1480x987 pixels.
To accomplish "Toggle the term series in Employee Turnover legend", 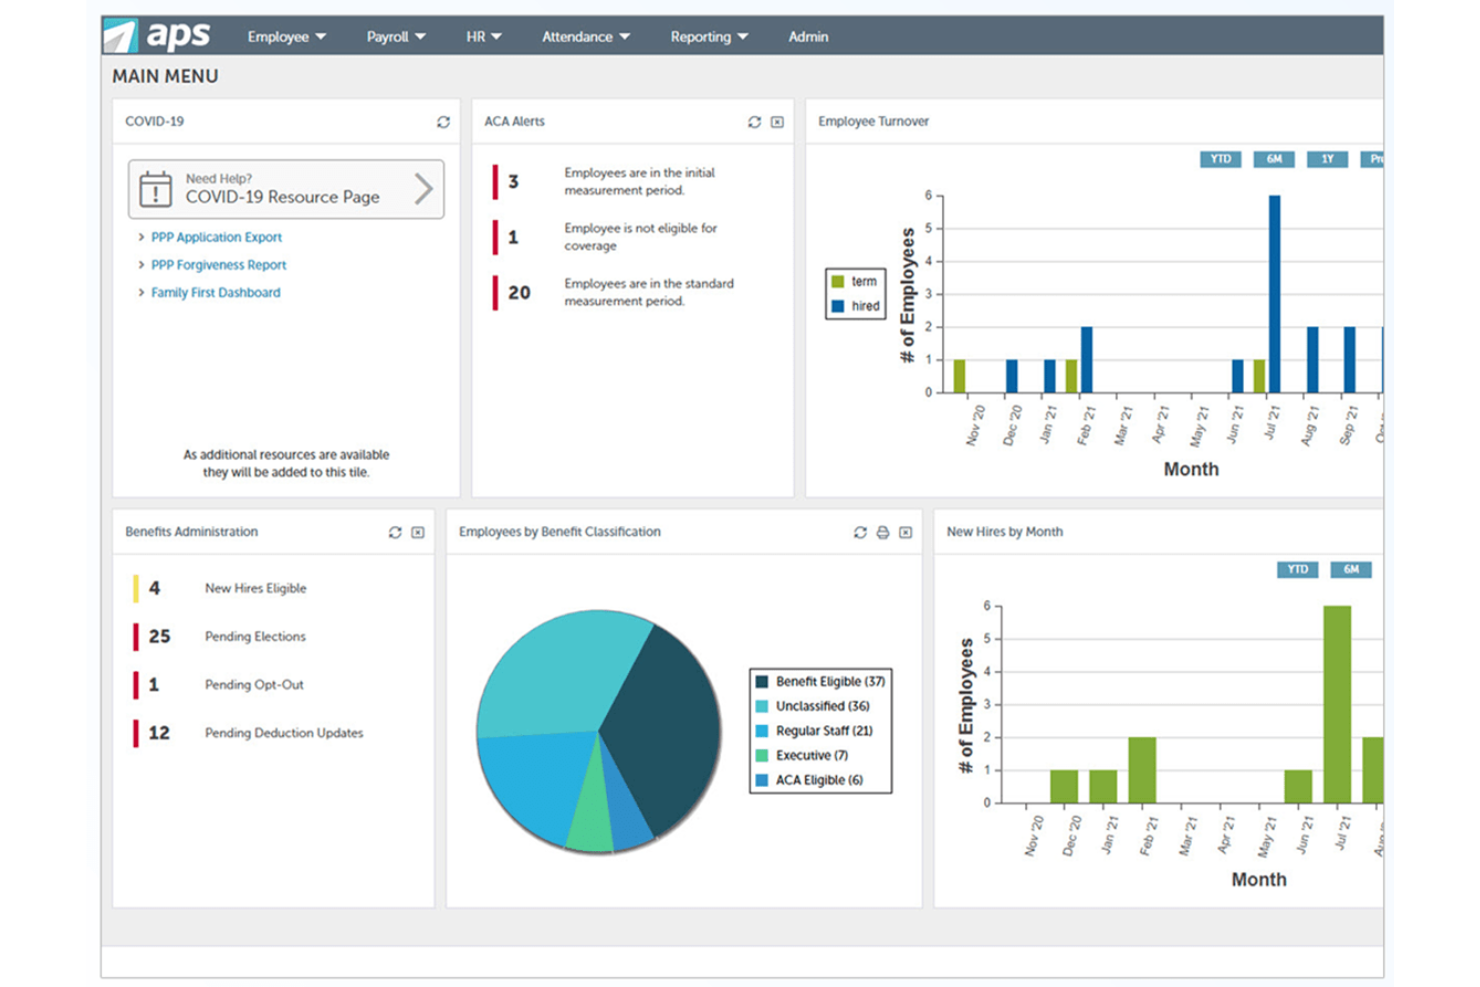I will pos(852,281).
